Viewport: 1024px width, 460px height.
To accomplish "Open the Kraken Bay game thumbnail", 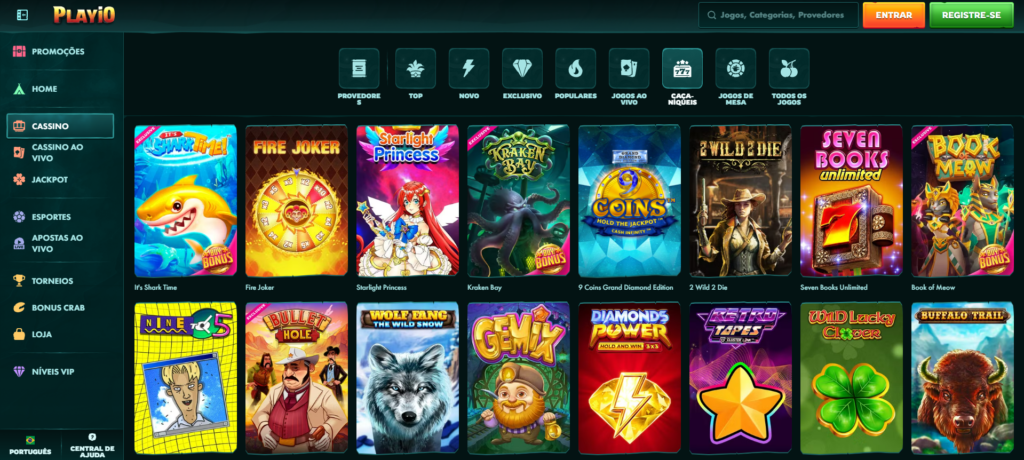I will tap(519, 201).
